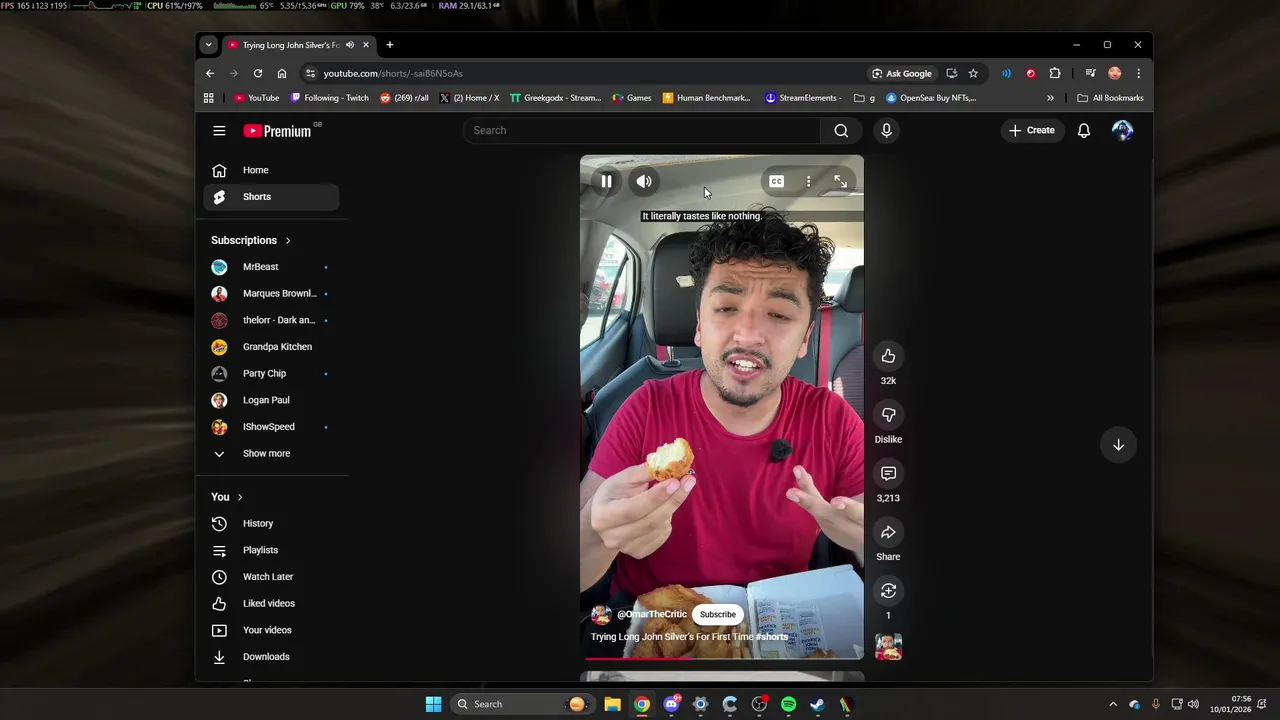Bookmark this page with the star
Viewport: 1280px width, 720px height.
(973, 73)
